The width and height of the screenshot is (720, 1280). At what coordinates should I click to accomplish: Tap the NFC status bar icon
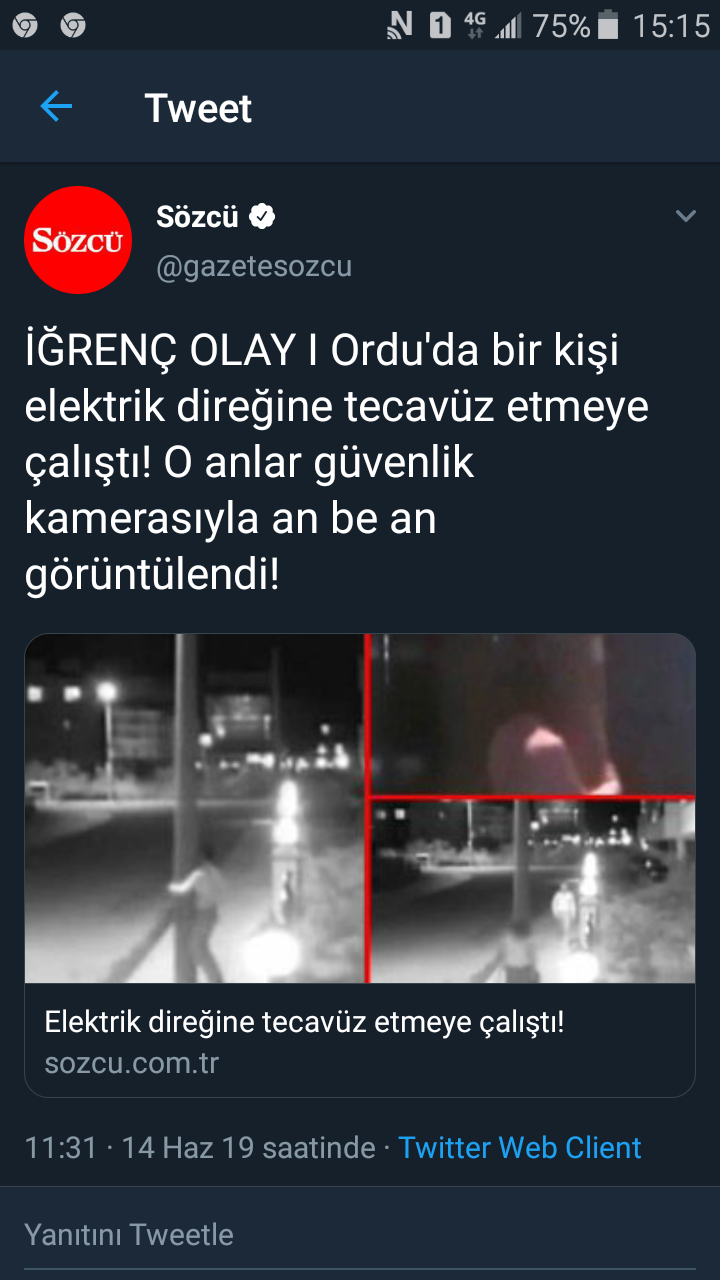[x=400, y=26]
